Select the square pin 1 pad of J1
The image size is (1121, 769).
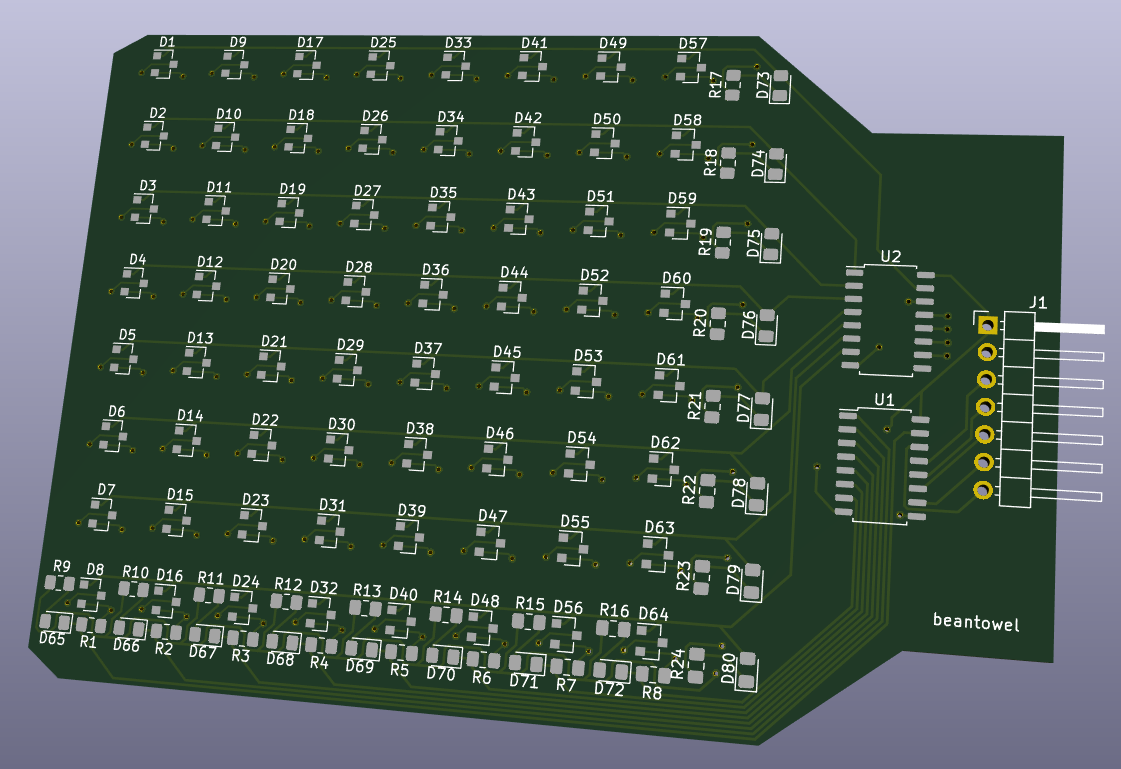pyautogui.click(x=988, y=325)
